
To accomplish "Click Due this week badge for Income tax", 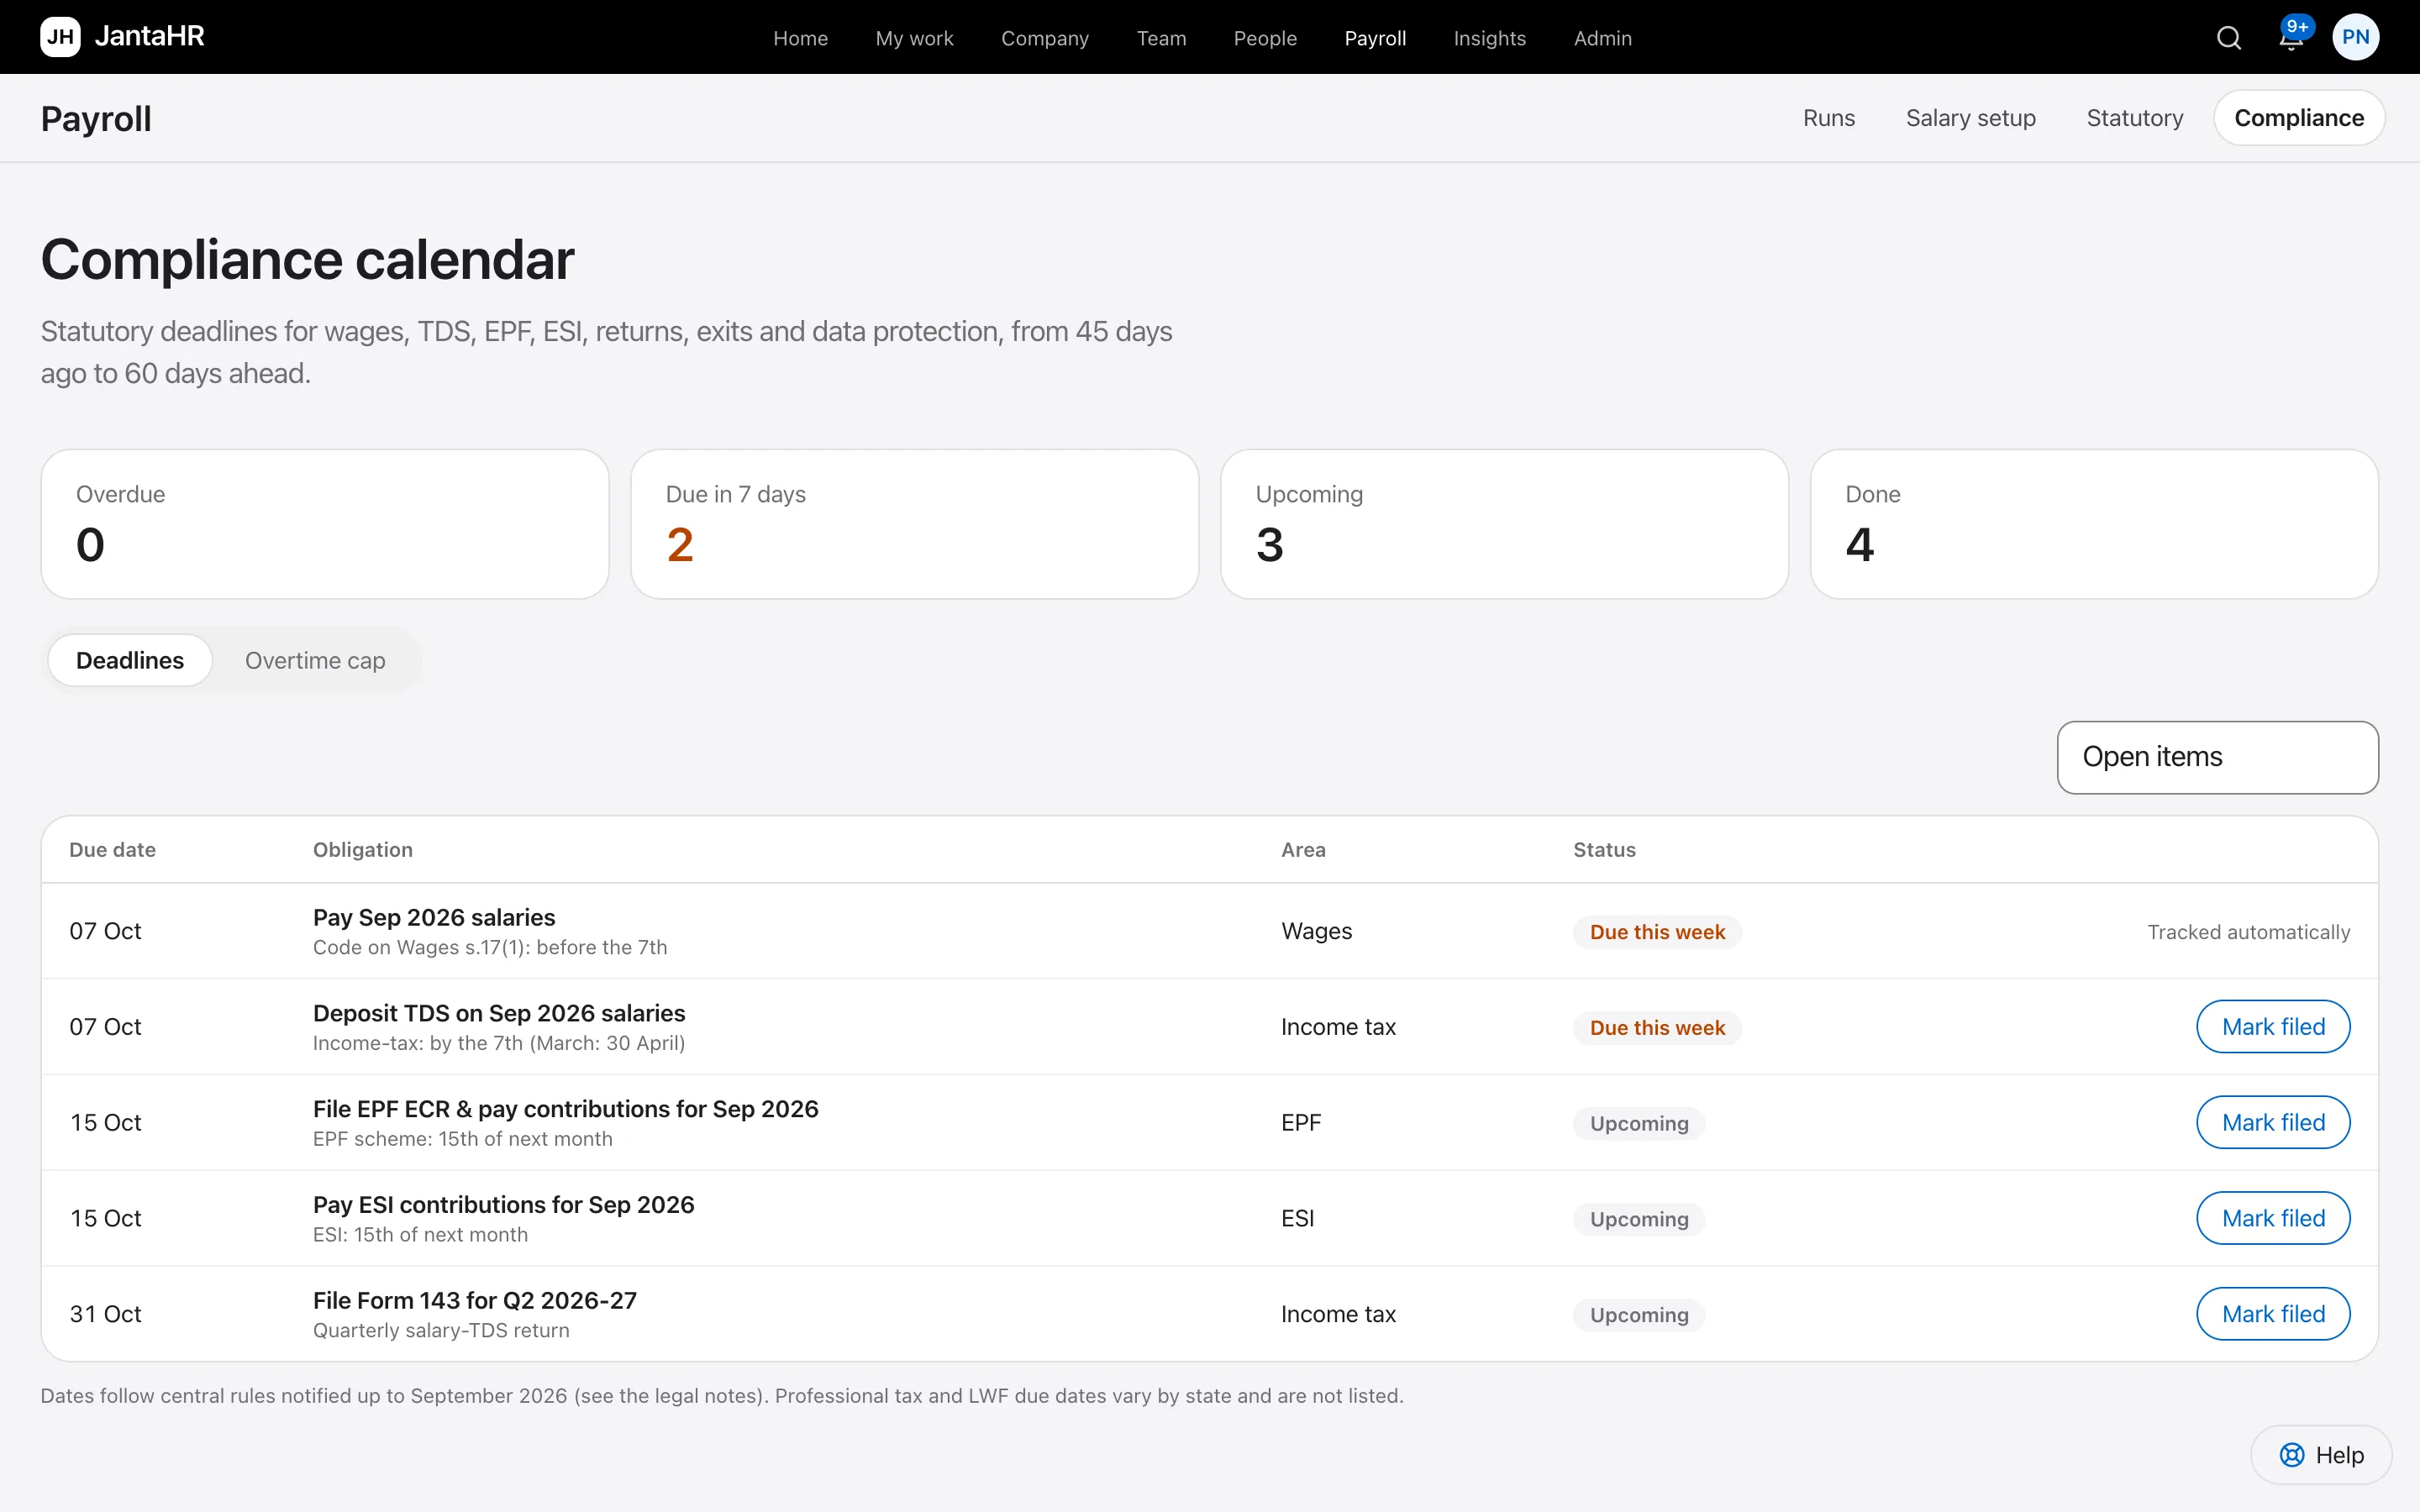I will (1657, 1028).
